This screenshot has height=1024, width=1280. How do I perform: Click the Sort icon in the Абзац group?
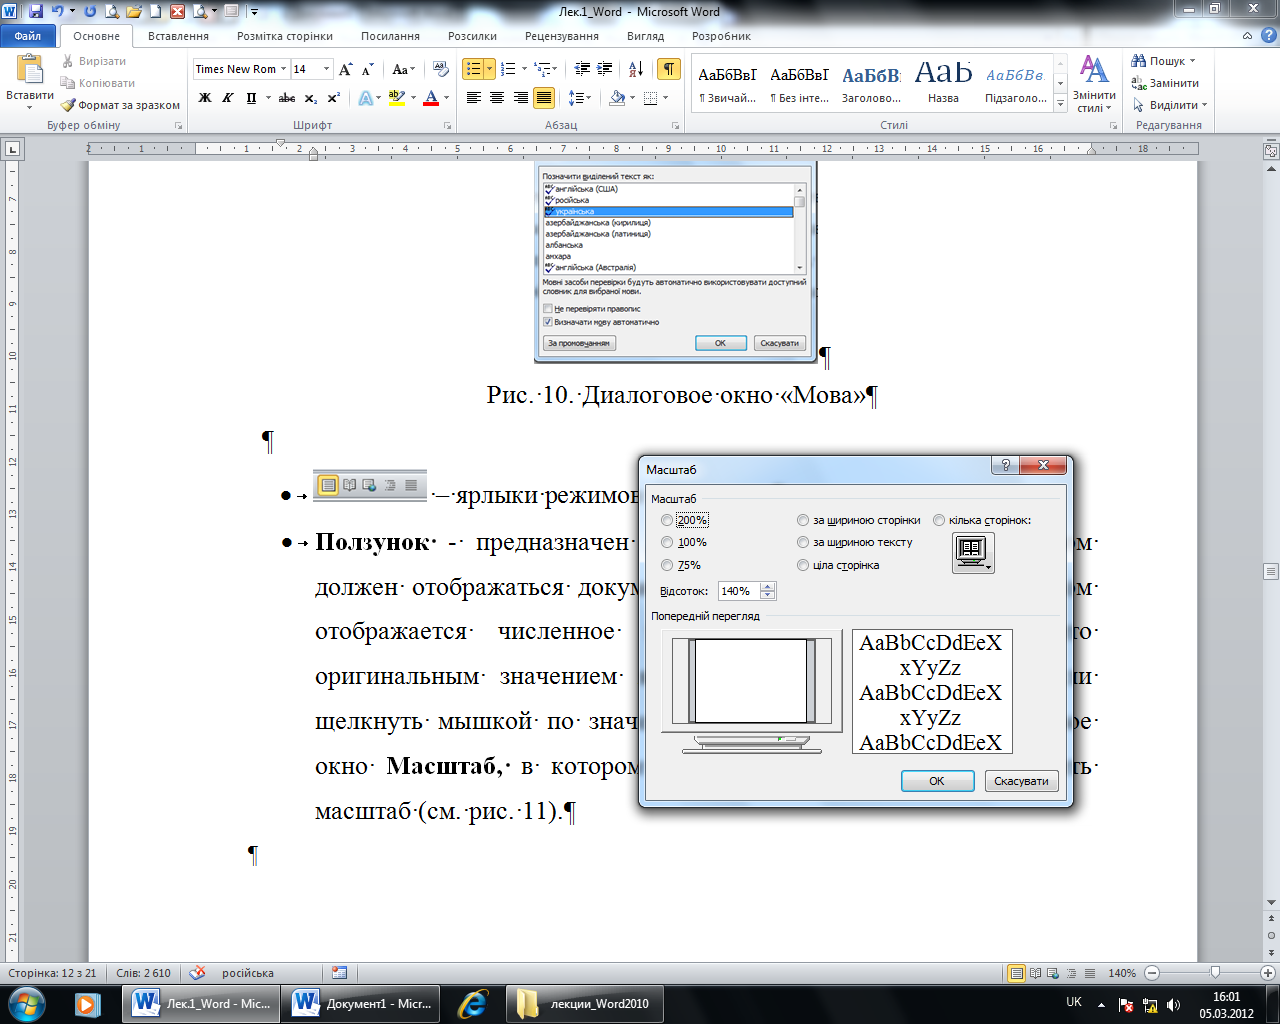[x=636, y=69]
